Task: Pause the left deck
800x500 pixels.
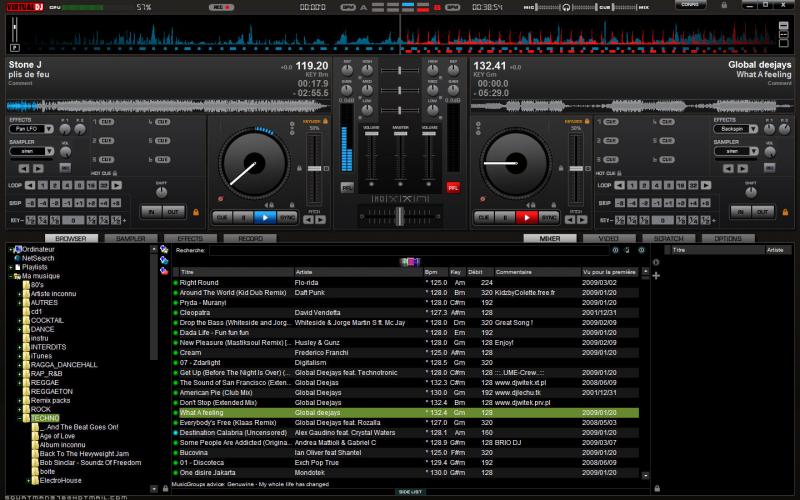Action: pyautogui.click(x=243, y=217)
